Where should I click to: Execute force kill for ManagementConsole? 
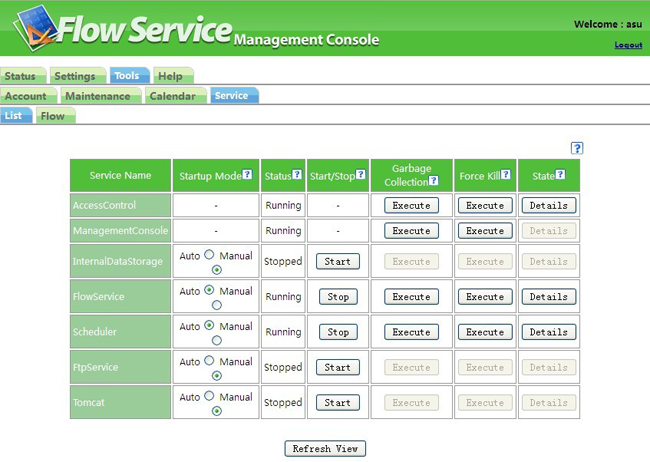pyautogui.click(x=485, y=231)
